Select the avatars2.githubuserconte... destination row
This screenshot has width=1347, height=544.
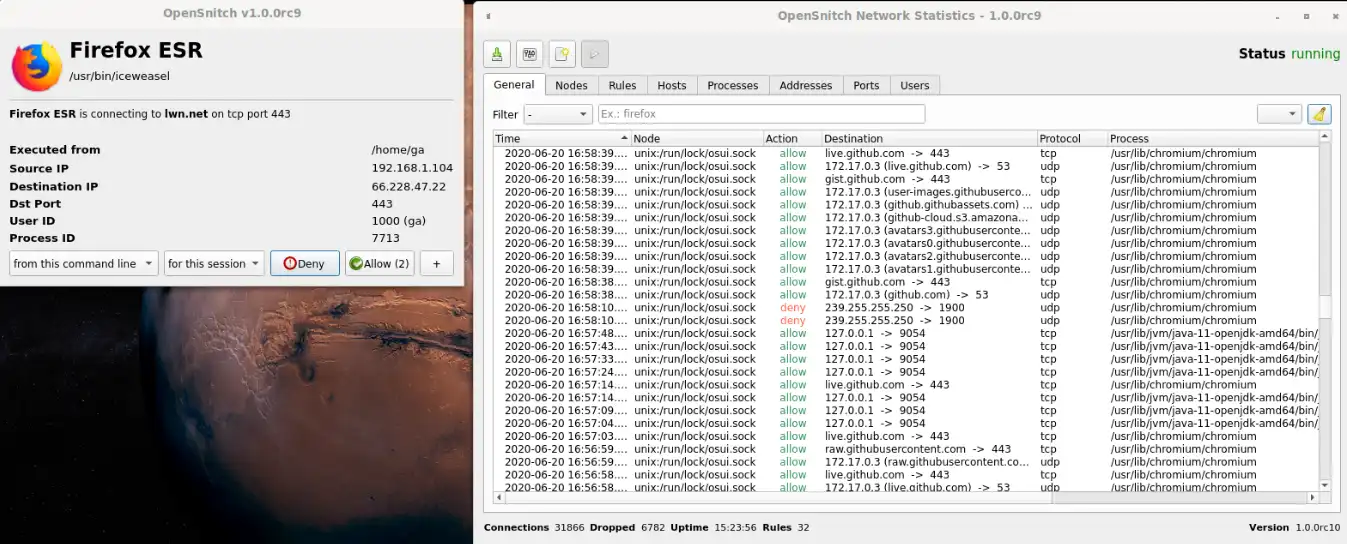pyautogui.click(x=907, y=256)
